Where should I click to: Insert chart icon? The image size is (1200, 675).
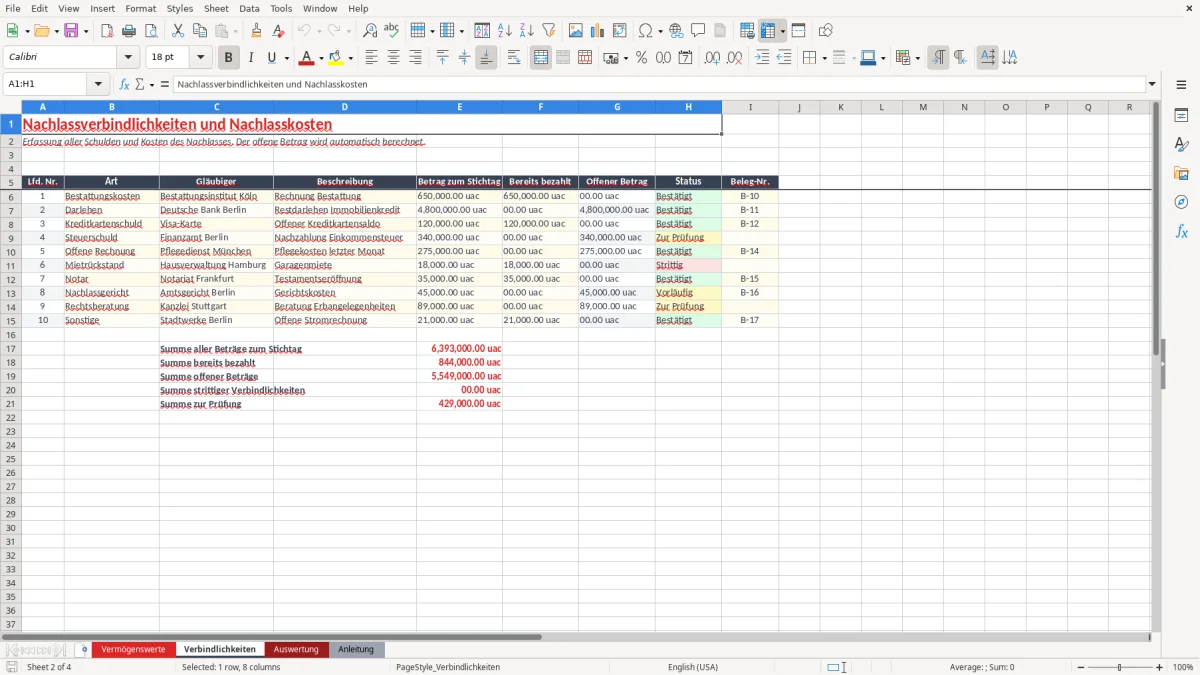(598, 31)
